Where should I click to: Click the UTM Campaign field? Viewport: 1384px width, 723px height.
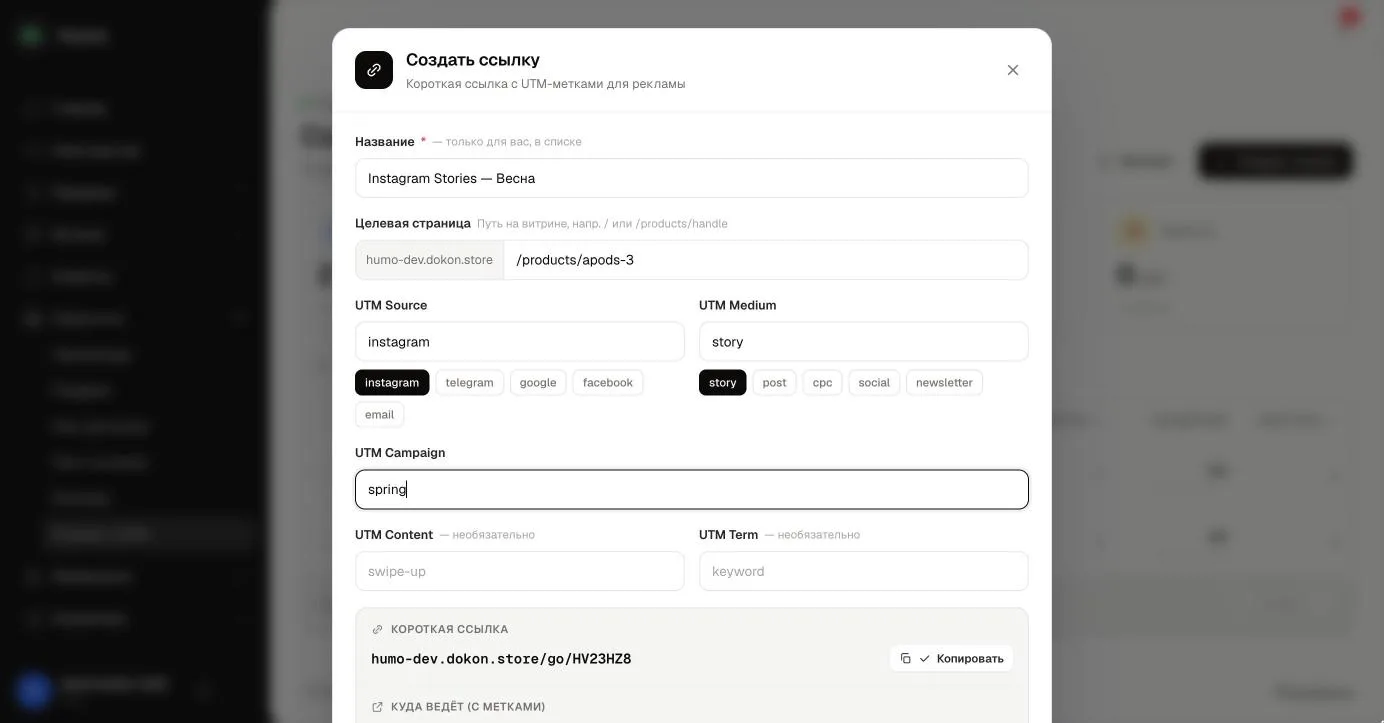click(x=692, y=490)
